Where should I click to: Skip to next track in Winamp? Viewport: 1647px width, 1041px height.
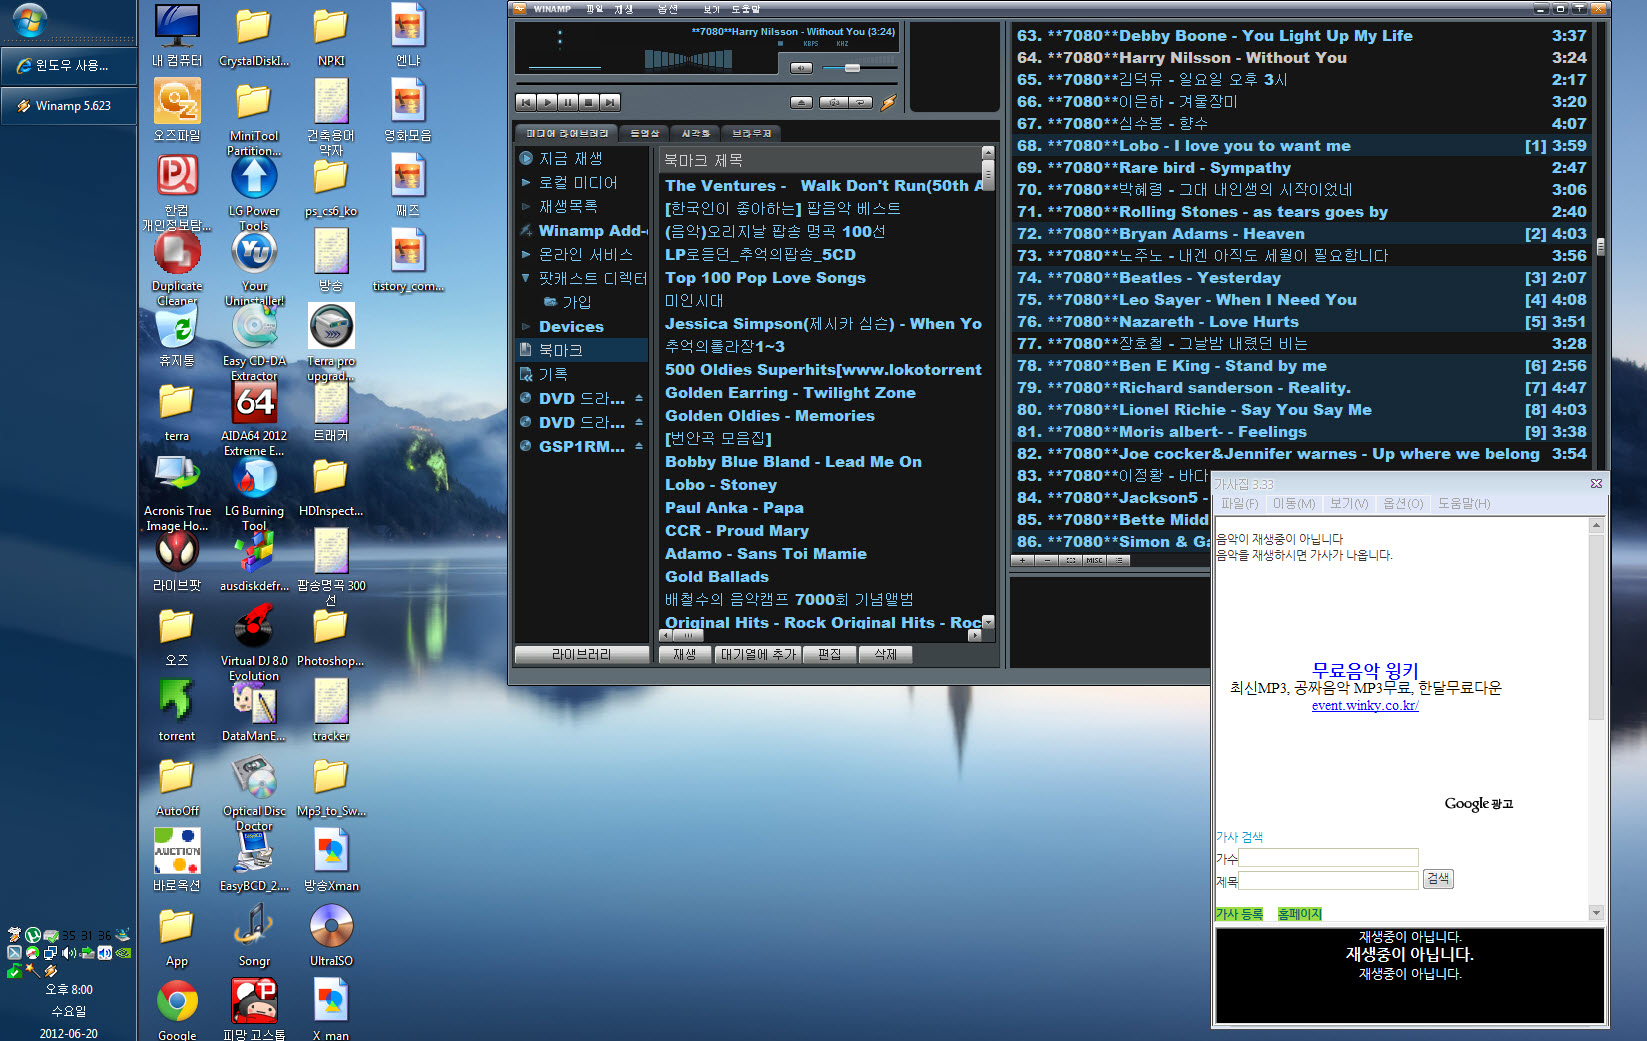[610, 102]
